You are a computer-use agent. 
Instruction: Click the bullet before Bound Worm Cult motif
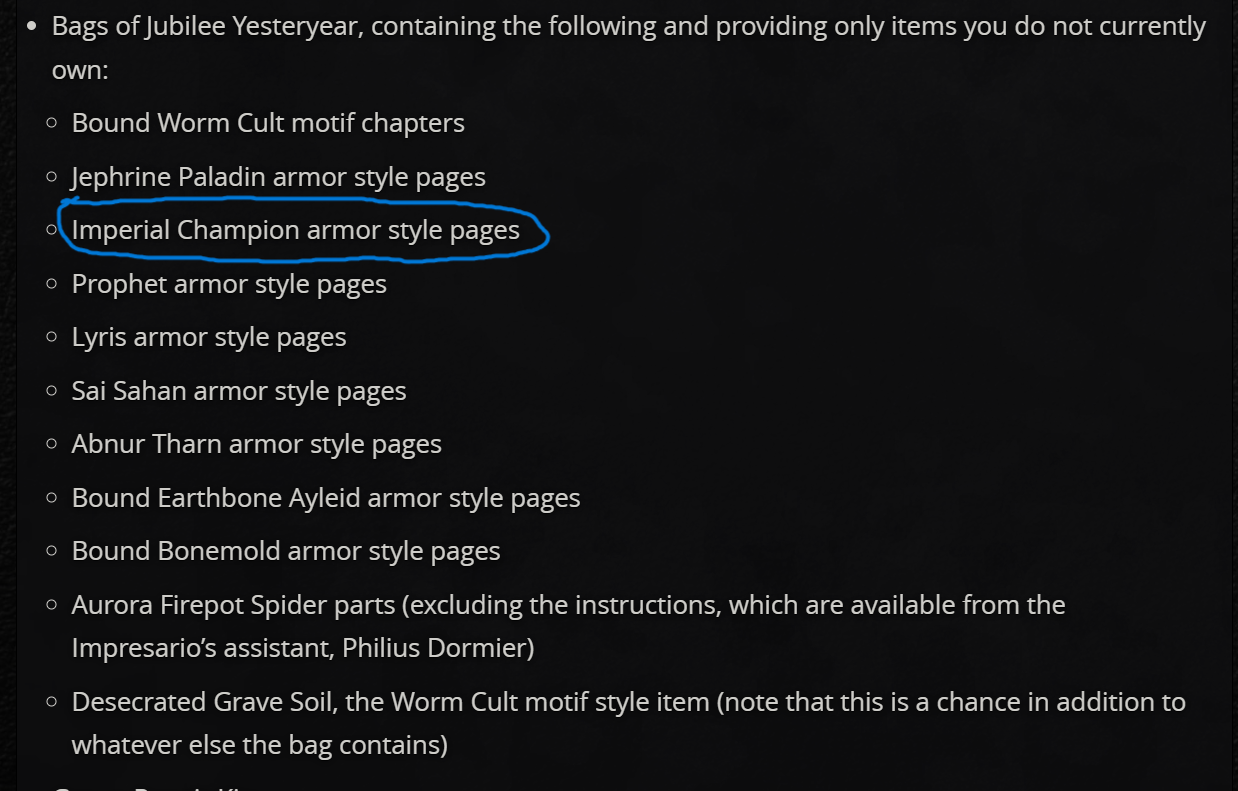tap(52, 123)
